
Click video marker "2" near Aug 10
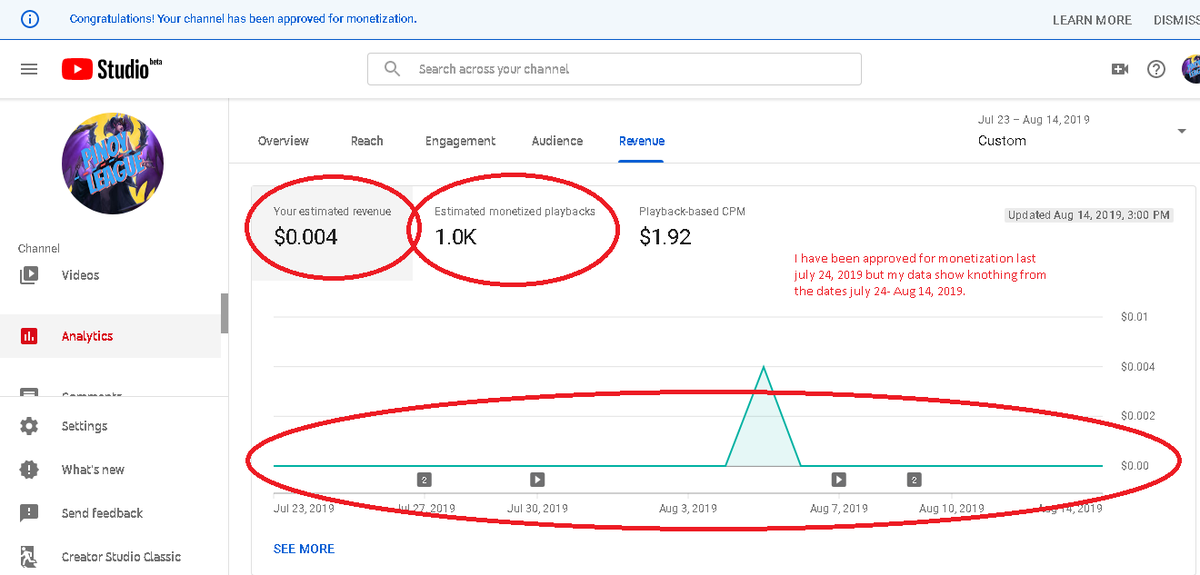click(914, 480)
